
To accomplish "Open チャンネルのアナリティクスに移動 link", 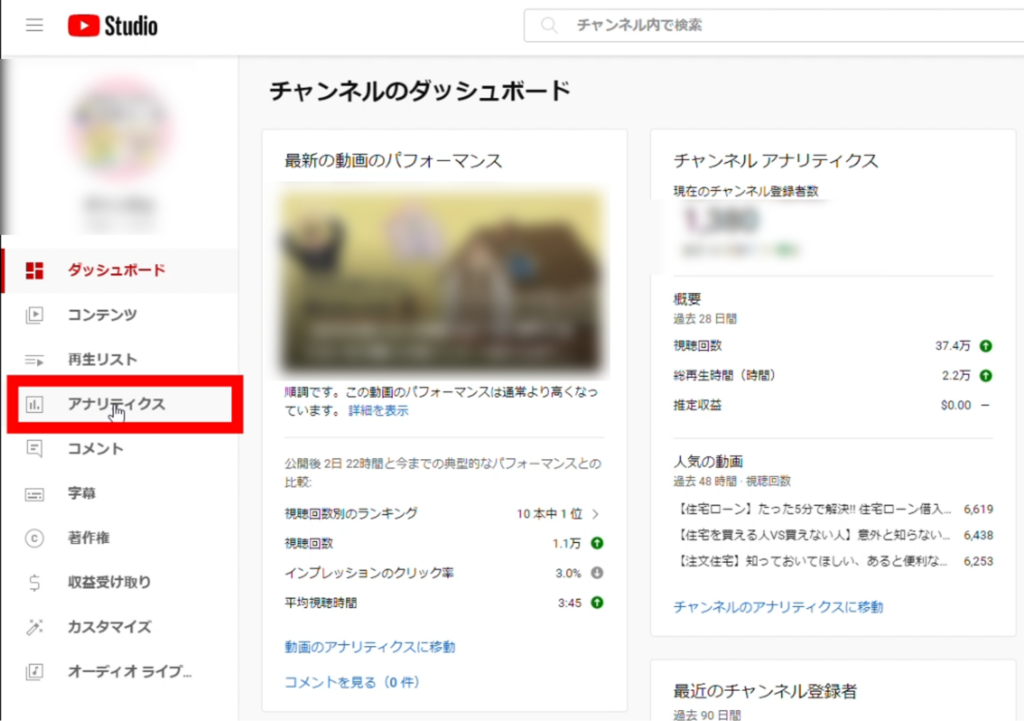I will (x=778, y=607).
